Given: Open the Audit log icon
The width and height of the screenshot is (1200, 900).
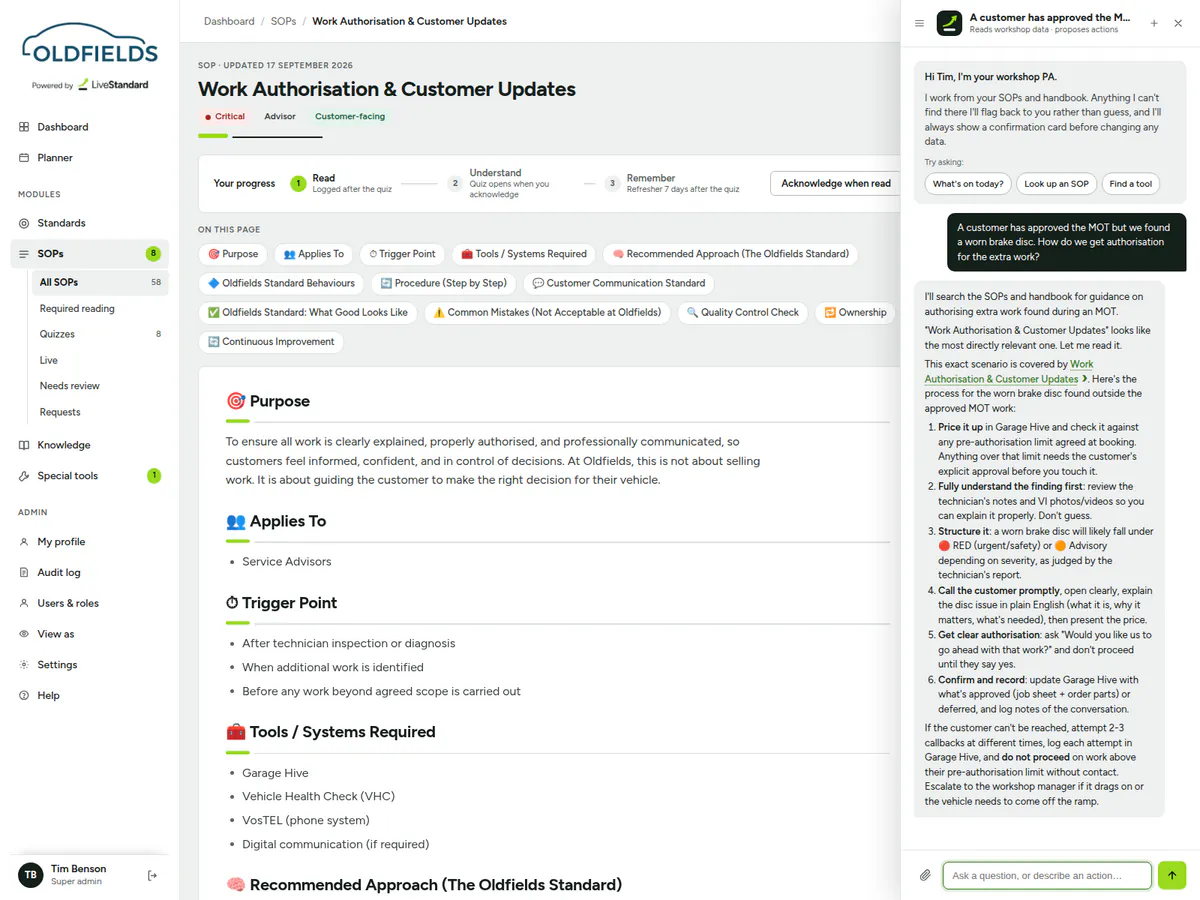Looking at the screenshot, I should 24,573.
